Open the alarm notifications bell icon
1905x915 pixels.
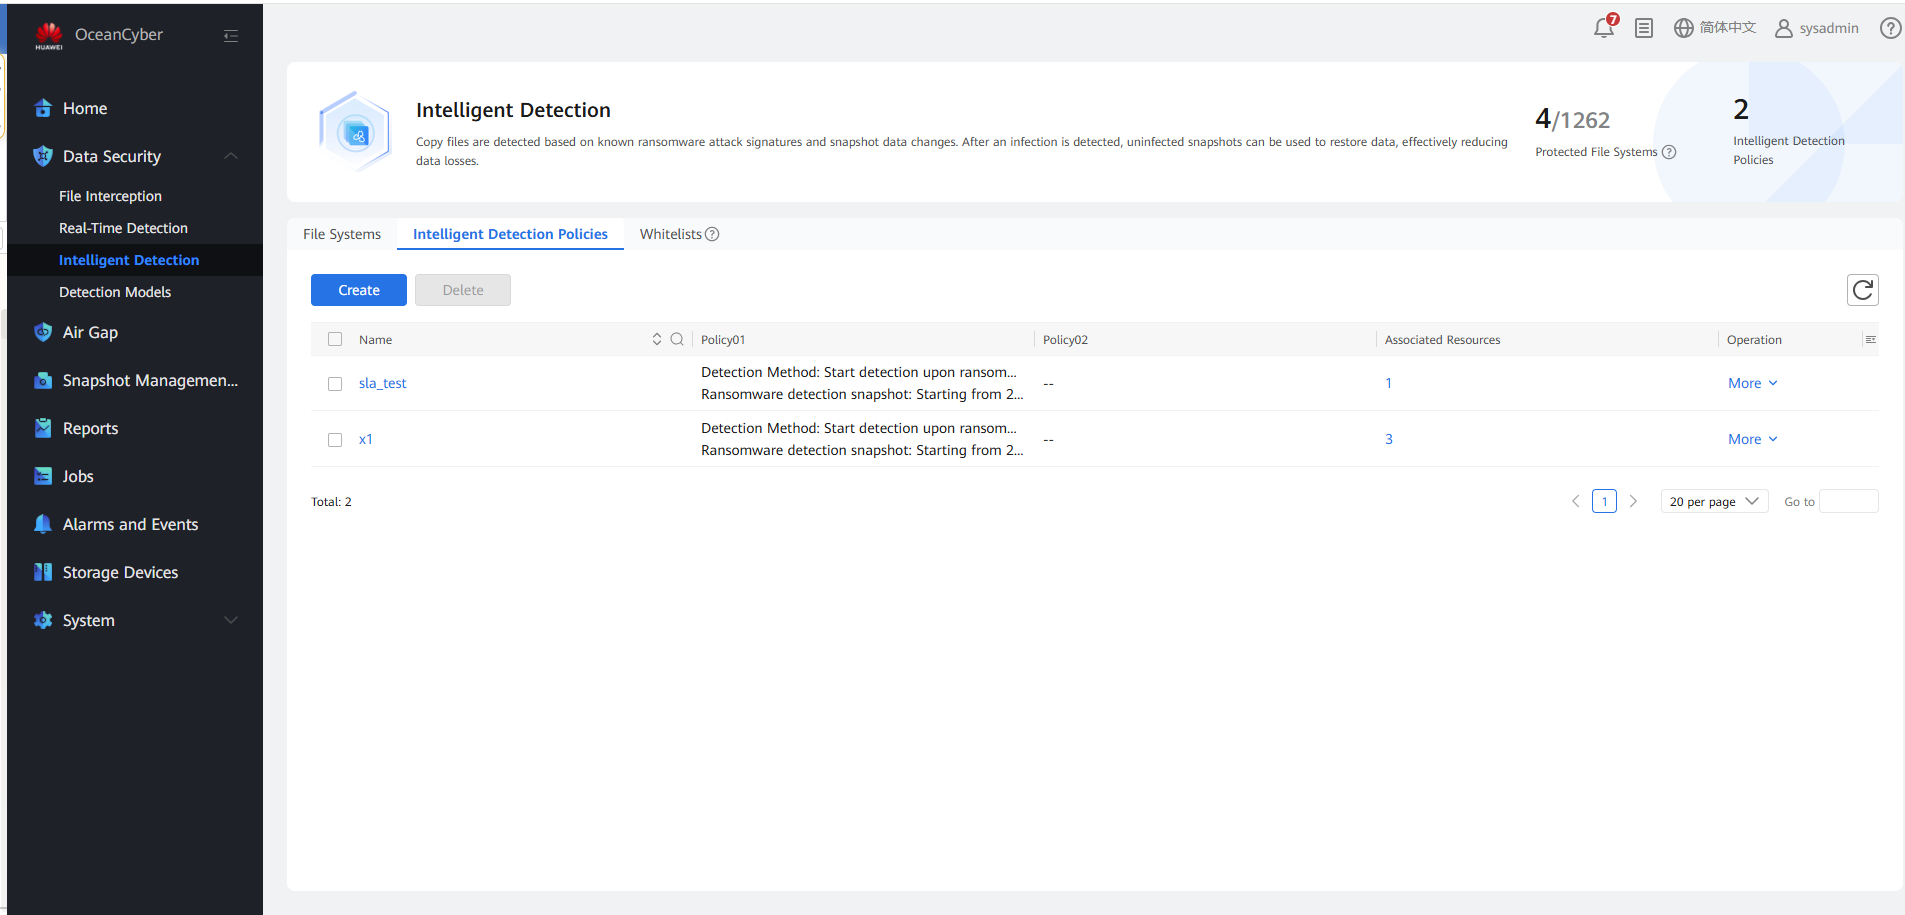[1604, 28]
